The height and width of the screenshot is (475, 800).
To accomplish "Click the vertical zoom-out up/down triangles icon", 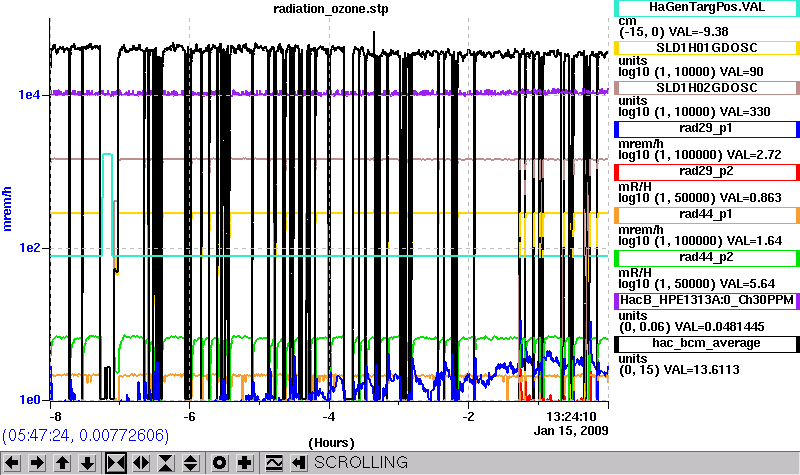I will (x=191, y=463).
